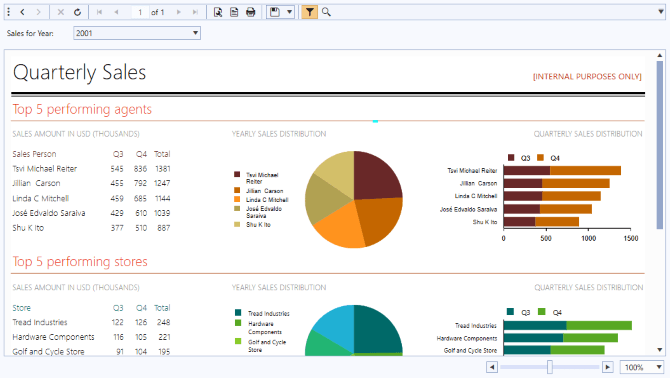Click the store total value 248
The image size is (670, 378).
coord(163,322)
